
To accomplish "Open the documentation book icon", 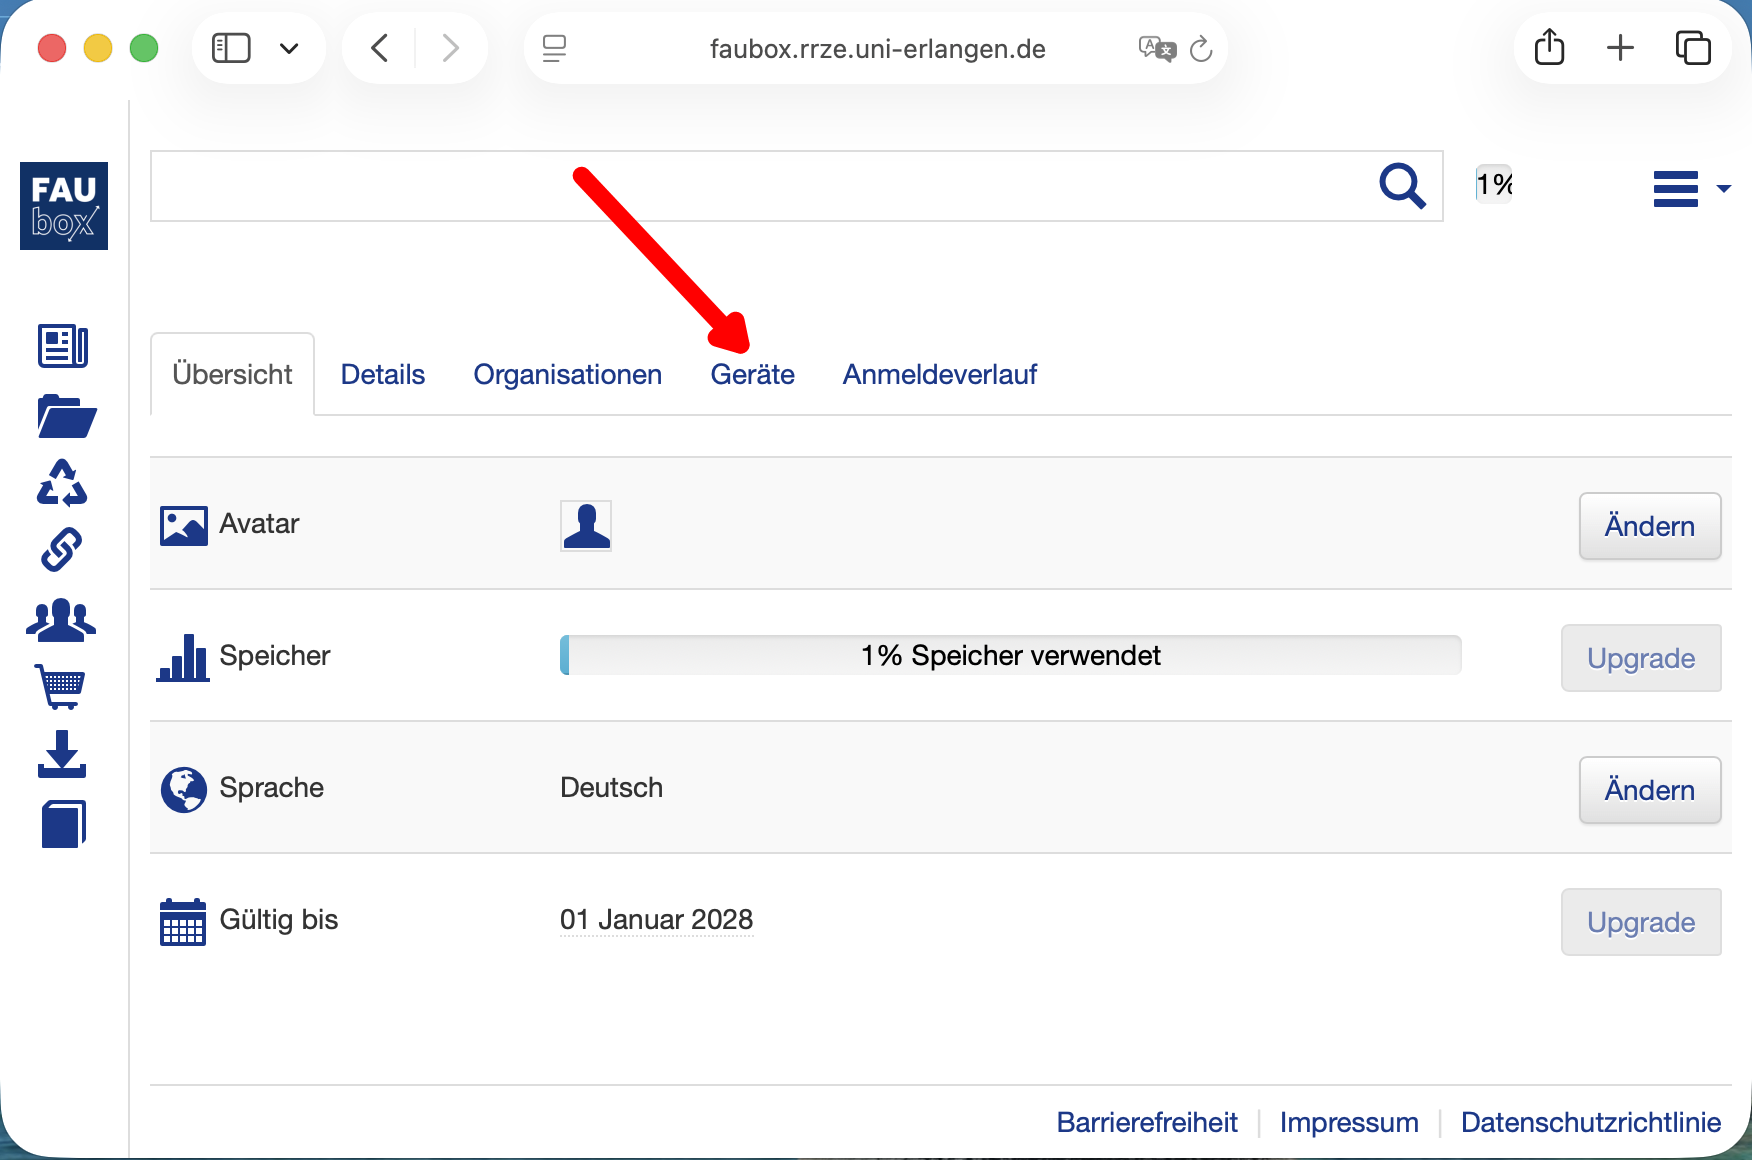I will (63, 824).
